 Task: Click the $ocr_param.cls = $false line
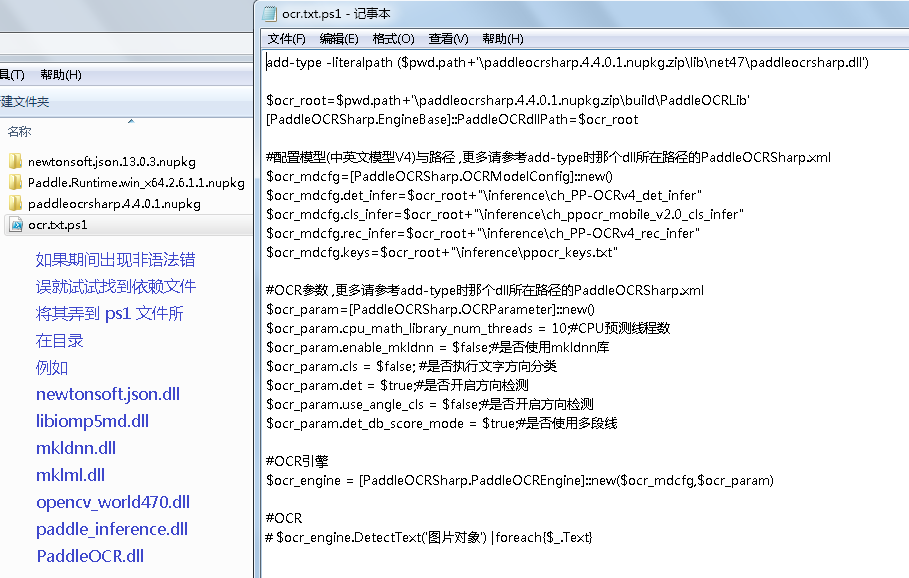[411, 366]
